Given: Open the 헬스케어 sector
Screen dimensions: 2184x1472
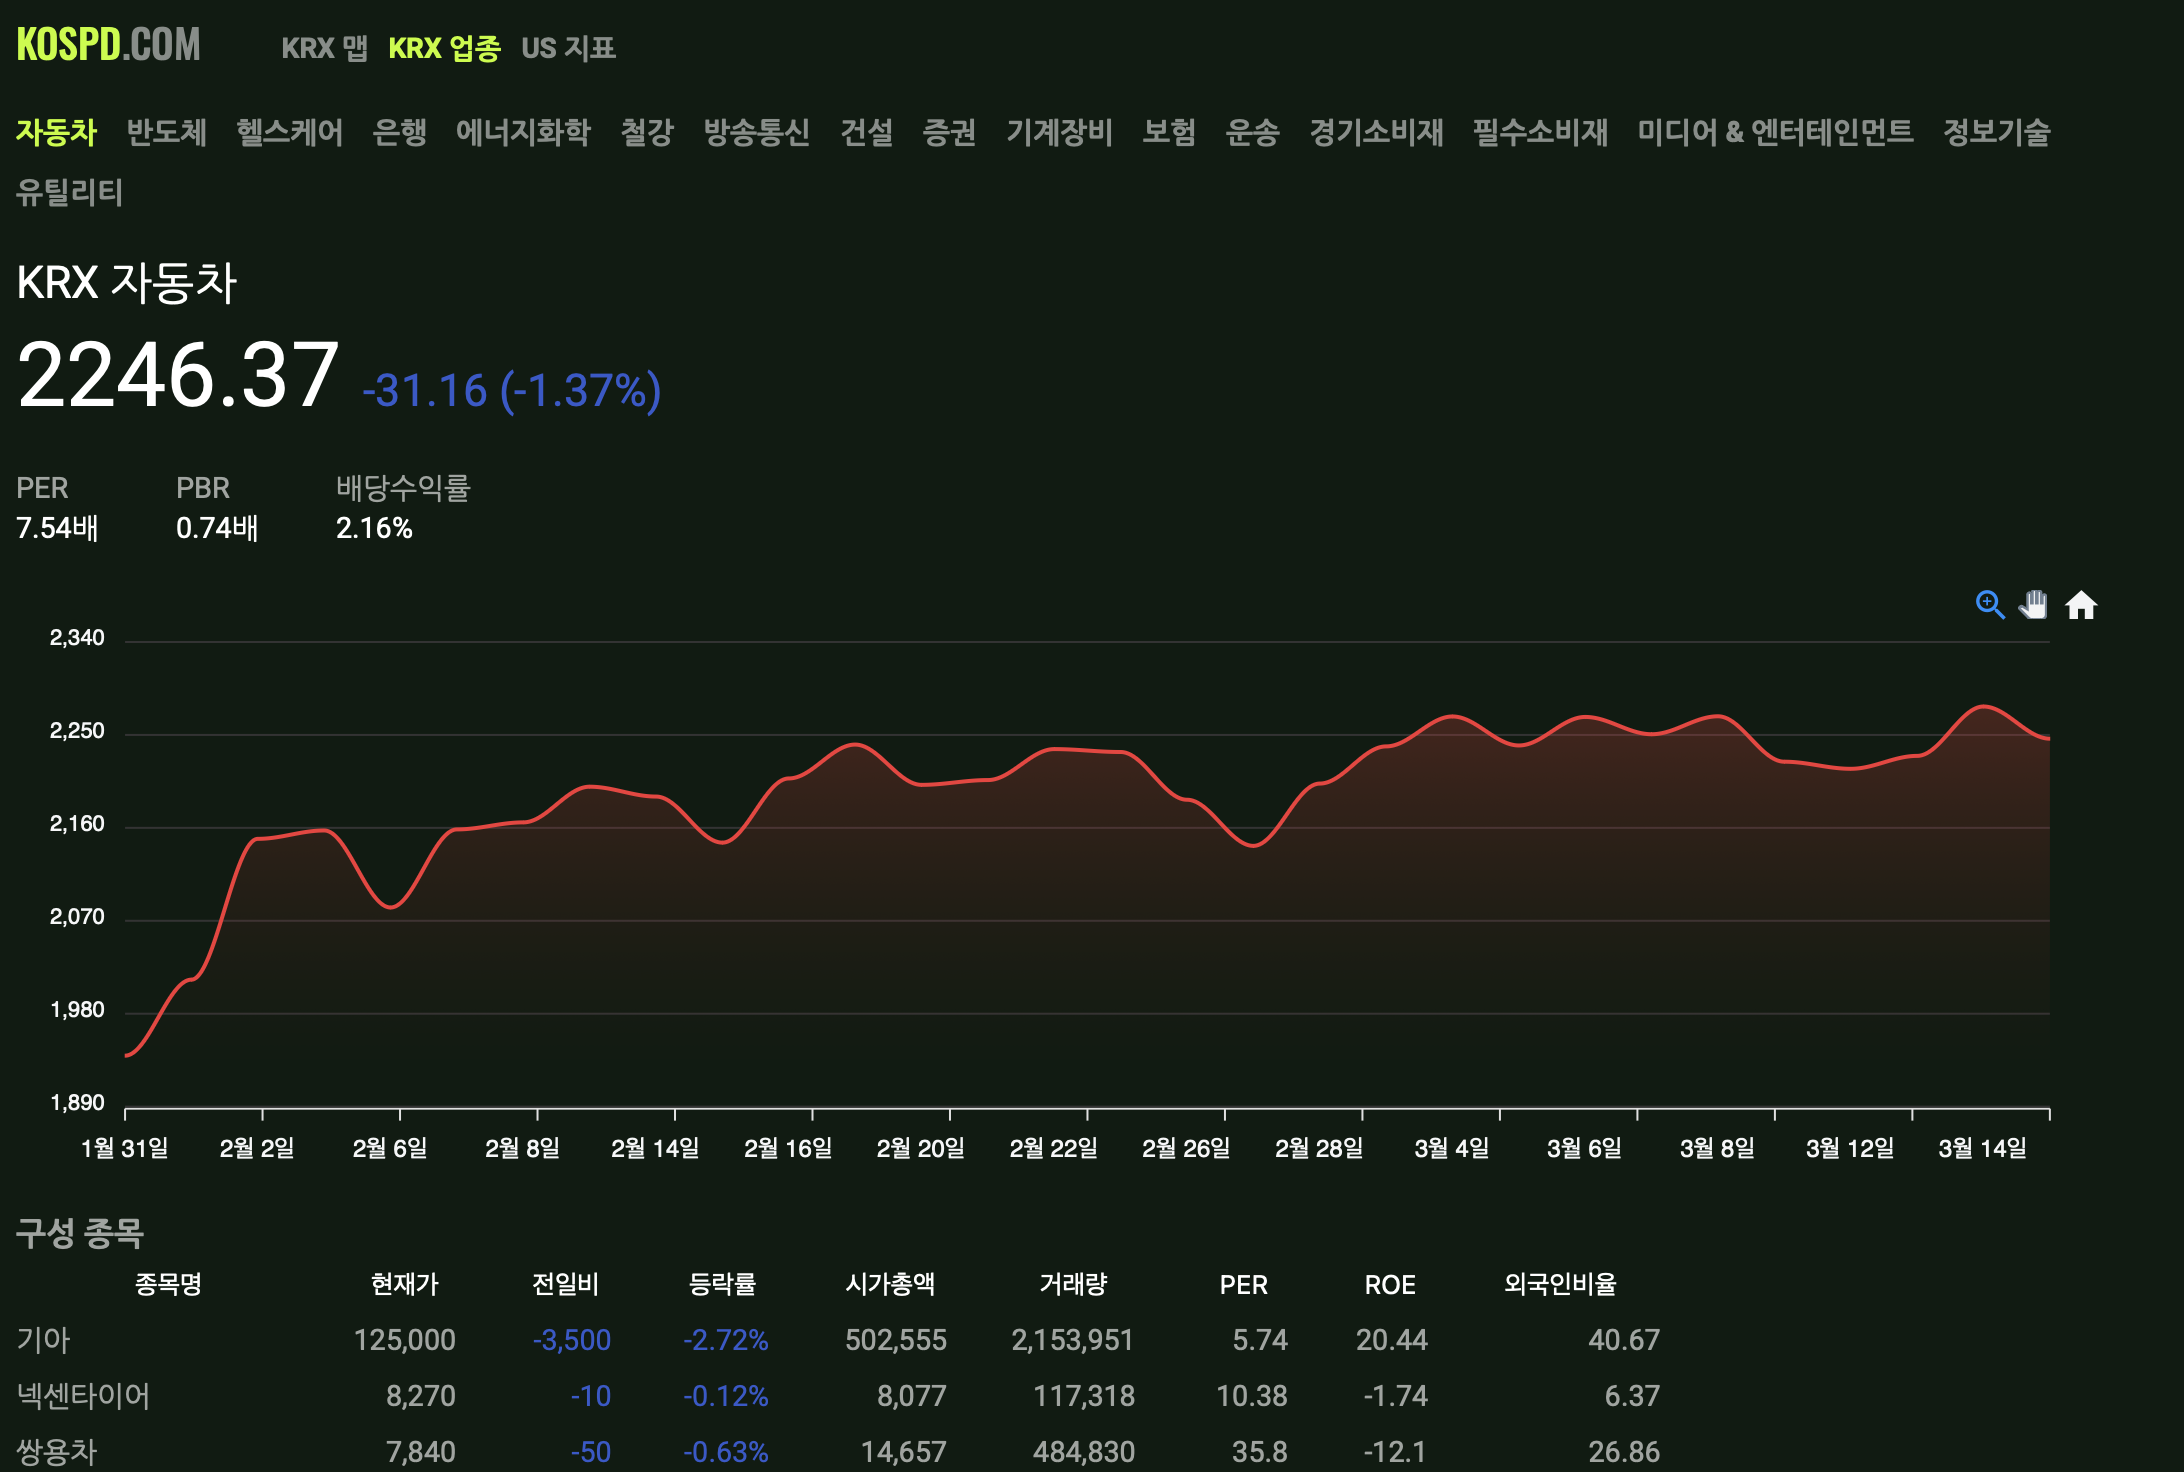Looking at the screenshot, I should tap(289, 132).
